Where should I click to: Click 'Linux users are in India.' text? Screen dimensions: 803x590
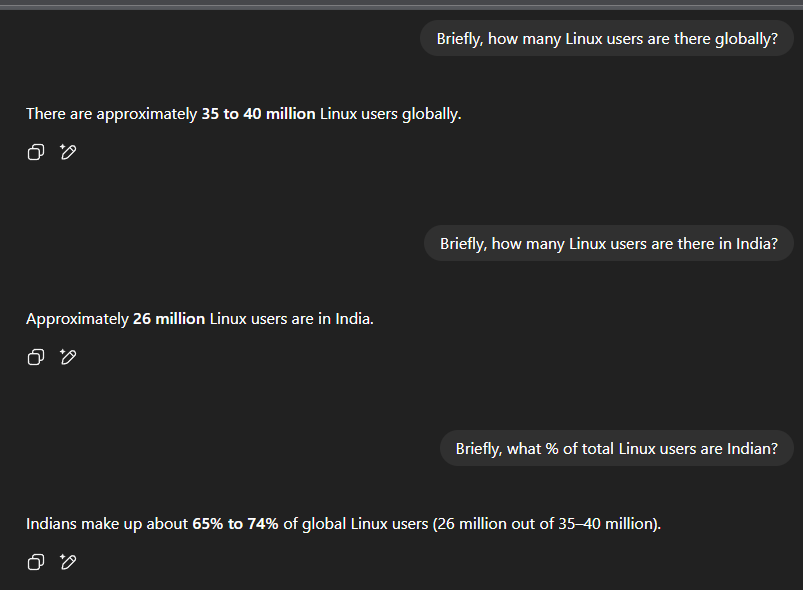point(291,319)
